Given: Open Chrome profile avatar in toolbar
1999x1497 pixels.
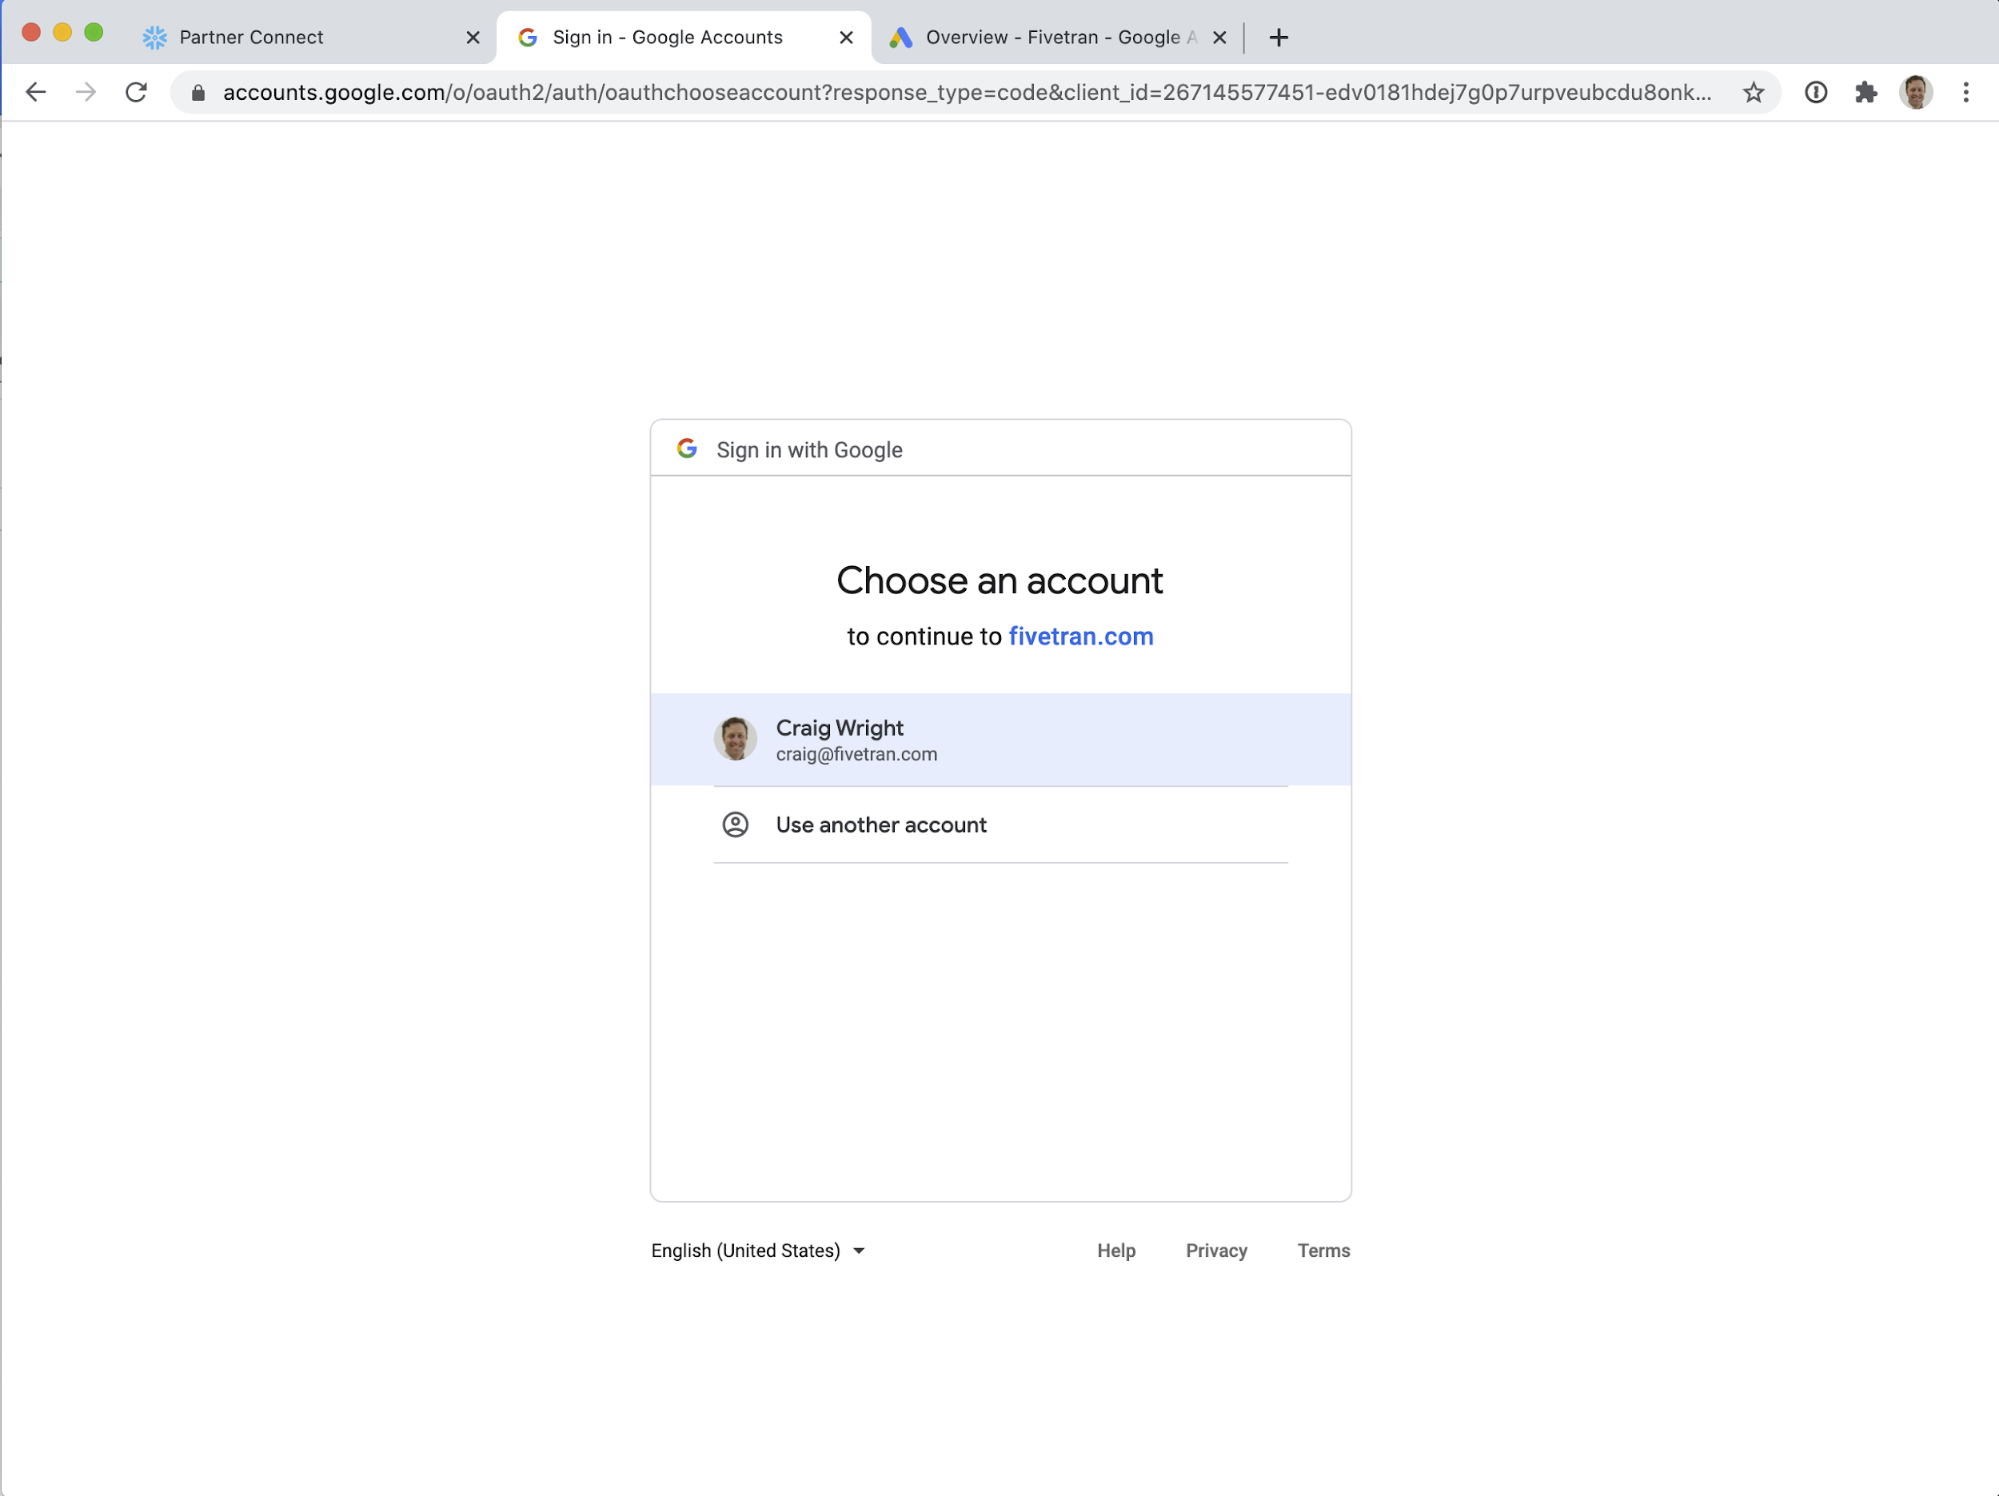Looking at the screenshot, I should (1915, 92).
